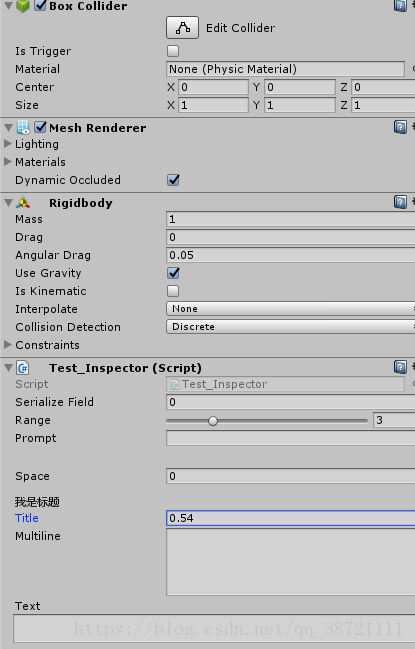Click the Edit Collider button
The height and width of the screenshot is (649, 415).
pyautogui.click(x=182, y=28)
